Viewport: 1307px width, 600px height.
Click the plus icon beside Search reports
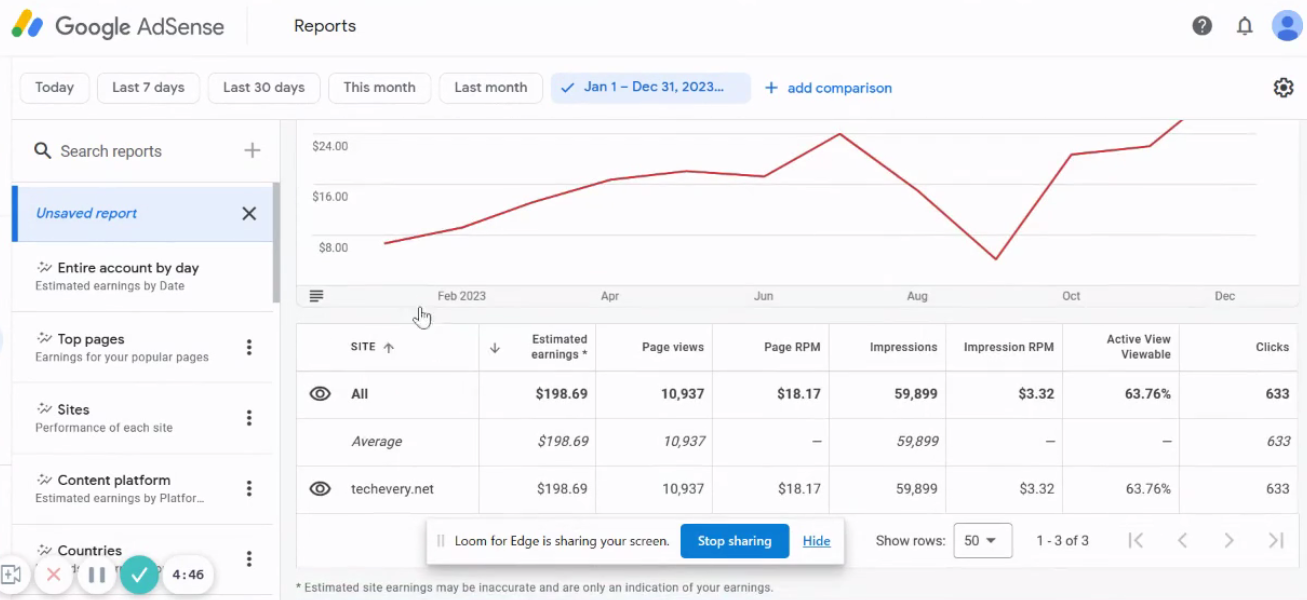tap(252, 151)
